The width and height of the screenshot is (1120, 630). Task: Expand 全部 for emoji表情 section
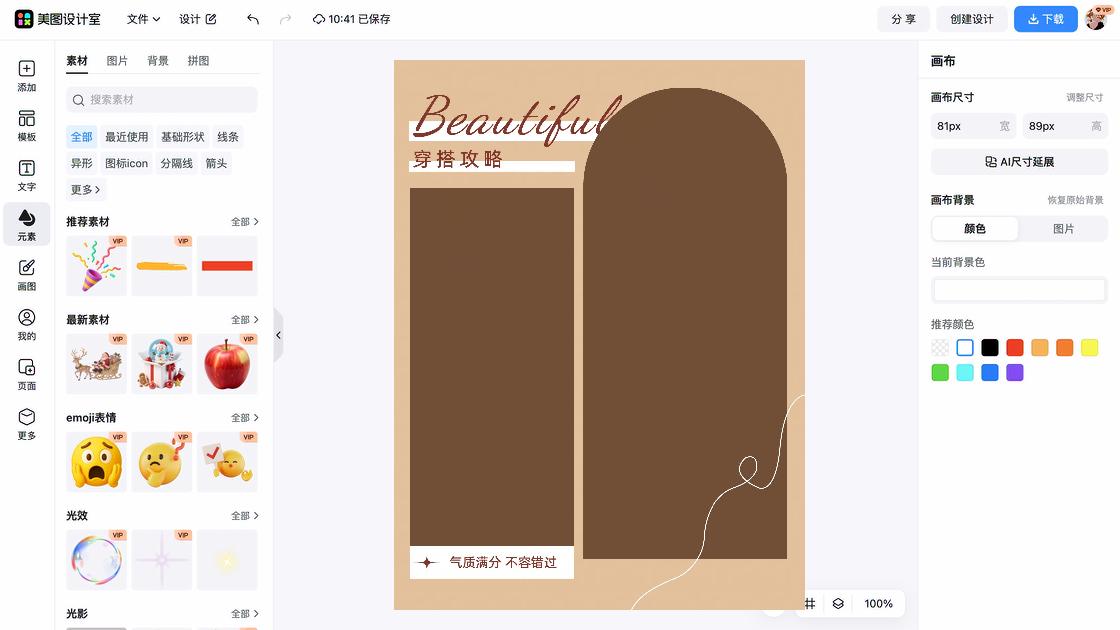coord(244,417)
